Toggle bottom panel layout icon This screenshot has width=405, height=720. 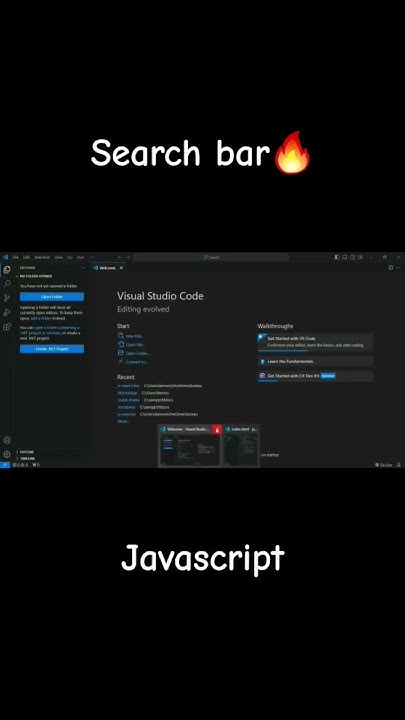tap(345, 257)
